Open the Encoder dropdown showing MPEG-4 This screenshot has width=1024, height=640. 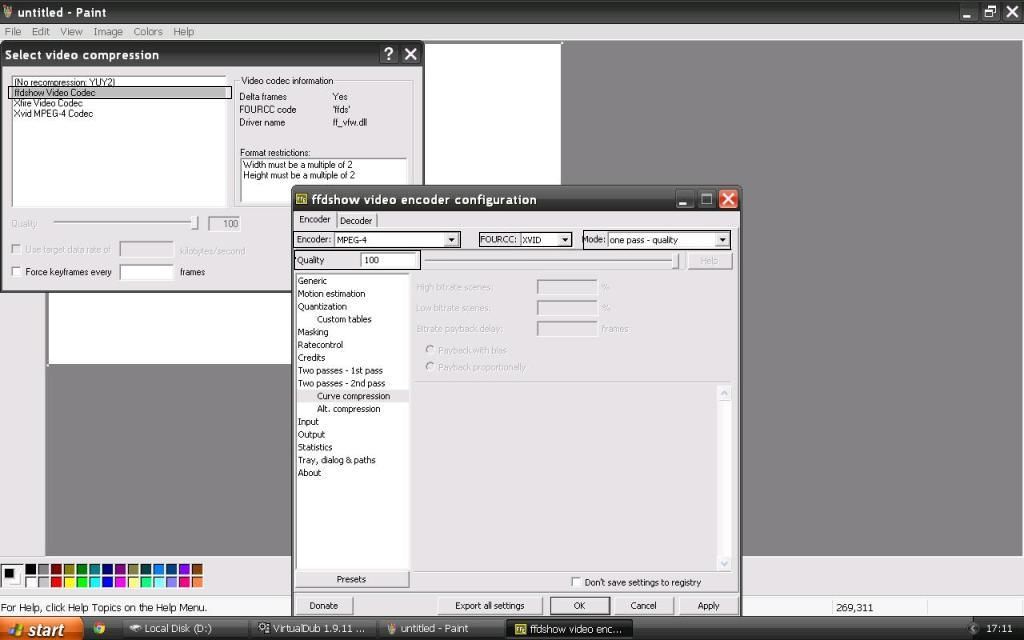[451, 240]
